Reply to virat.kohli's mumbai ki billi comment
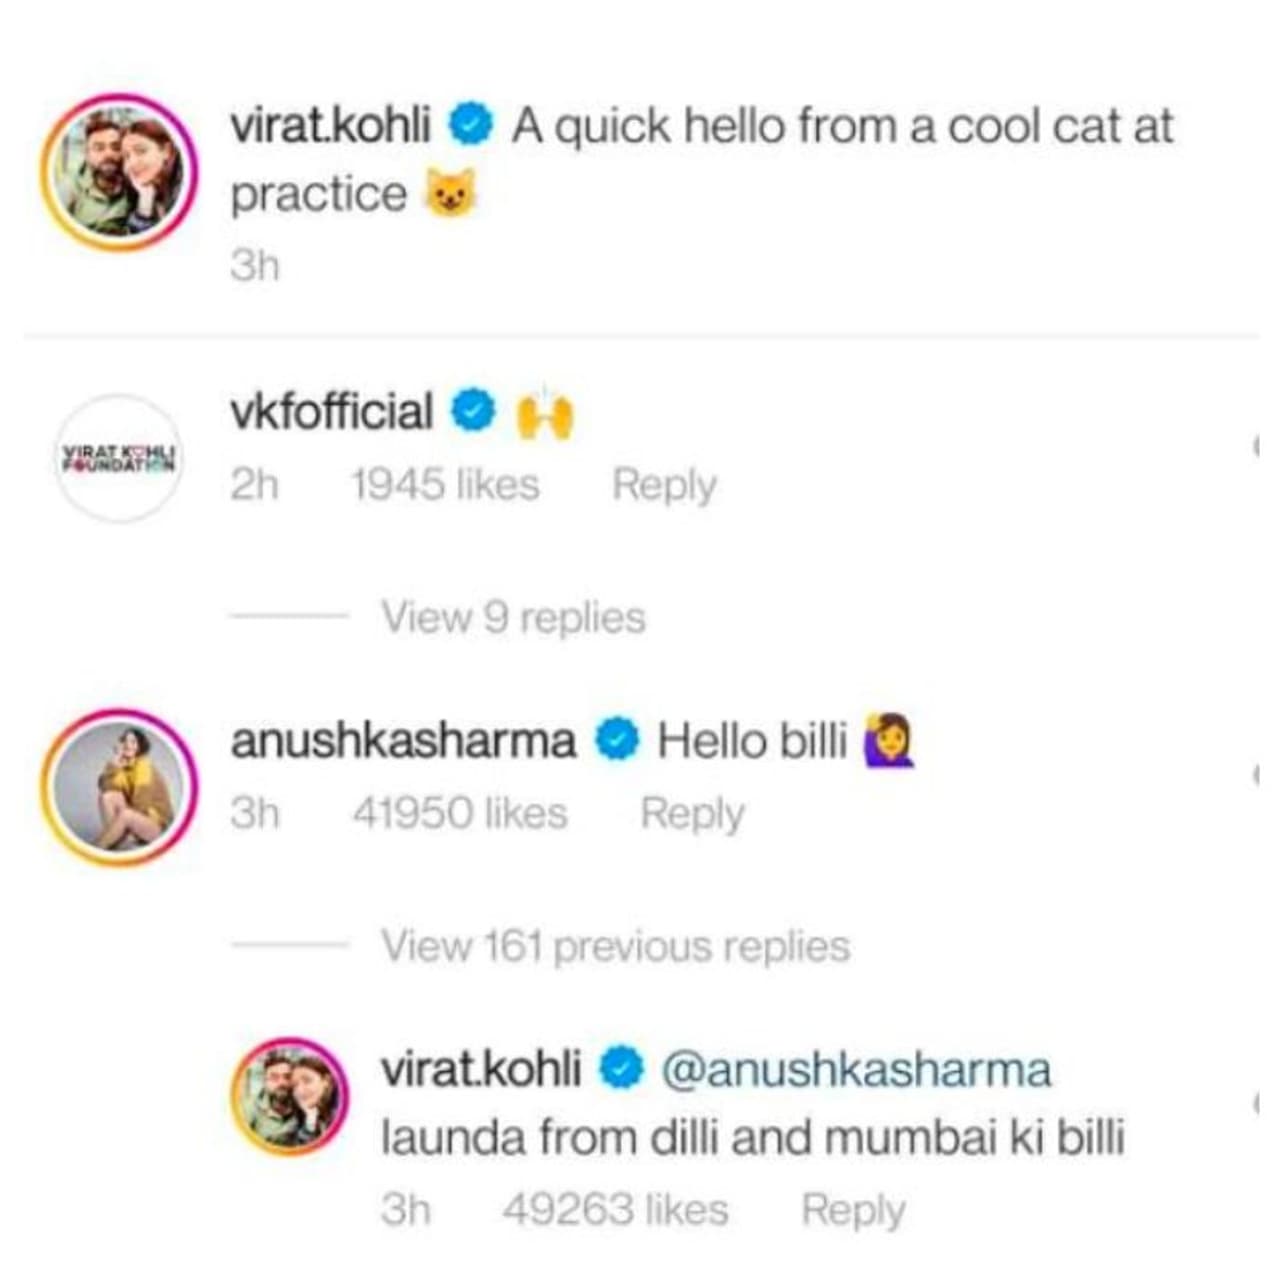 853,1210
